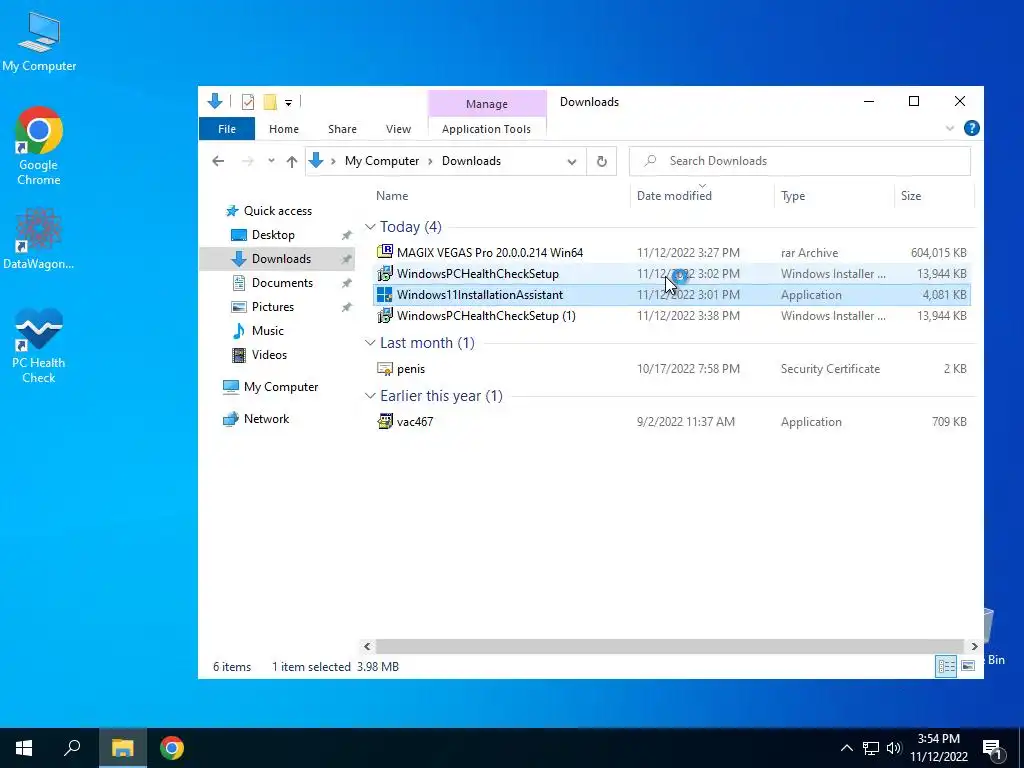This screenshot has width=1024, height=768.
Task: Switch to large thumbnails view
Action: point(968,666)
